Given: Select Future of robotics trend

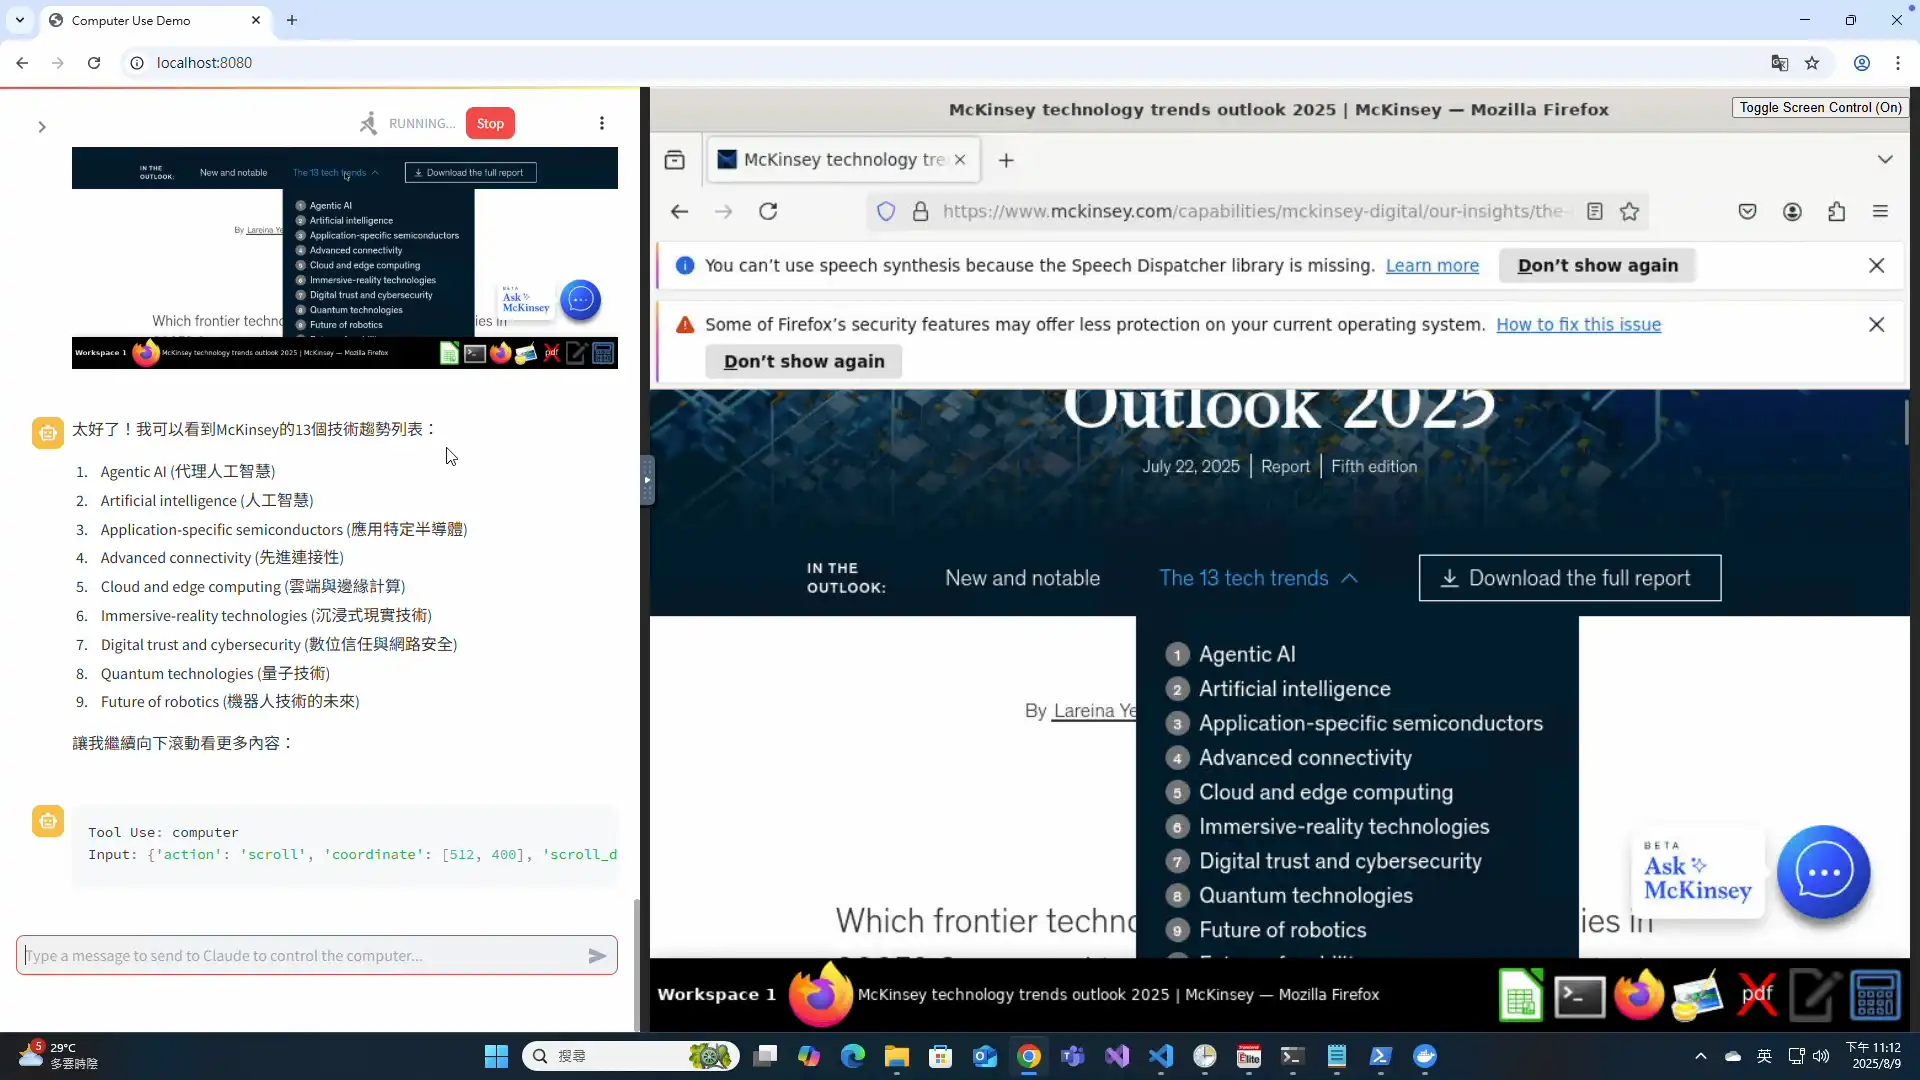Looking at the screenshot, I should (x=1282, y=930).
